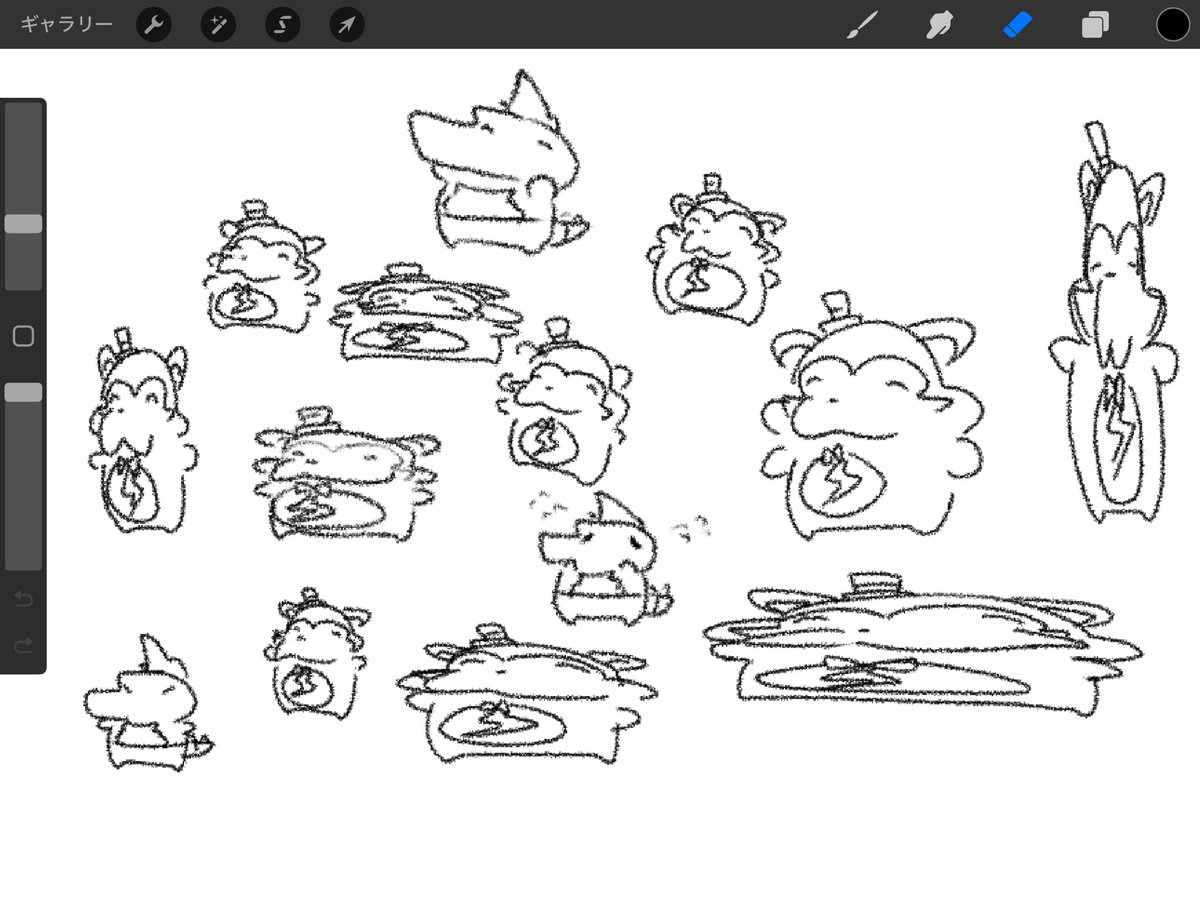Select the blue Eraser tool
The image size is (1200, 900).
click(x=1016, y=24)
